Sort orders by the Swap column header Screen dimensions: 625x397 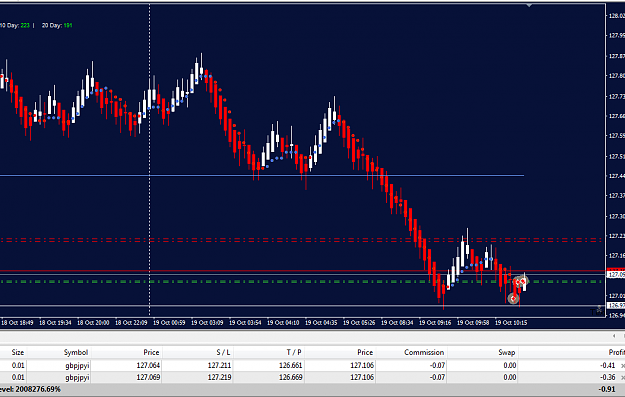(507, 352)
